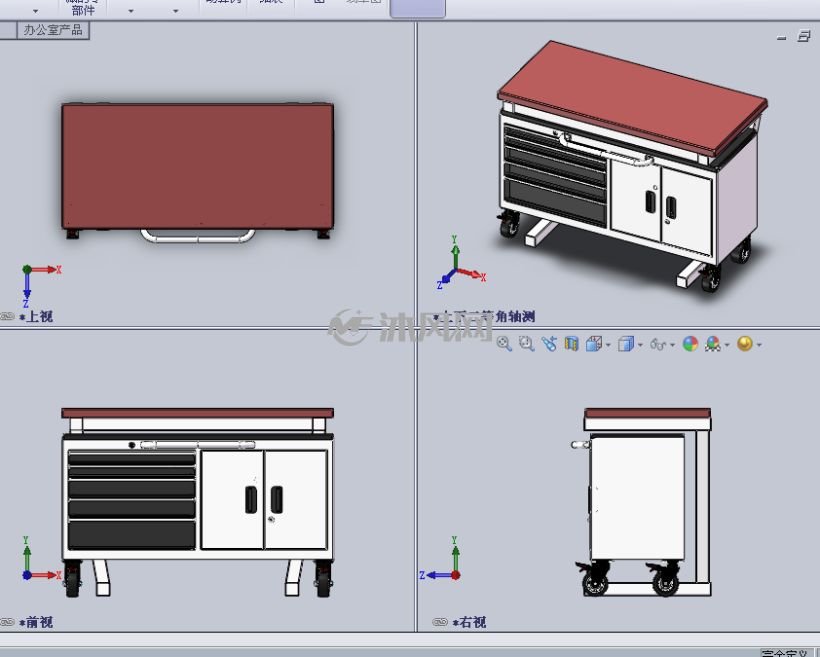Image resolution: width=820 pixels, height=657 pixels.
Task: Click the *前视 viewport label
Action: pyautogui.click(x=36, y=622)
